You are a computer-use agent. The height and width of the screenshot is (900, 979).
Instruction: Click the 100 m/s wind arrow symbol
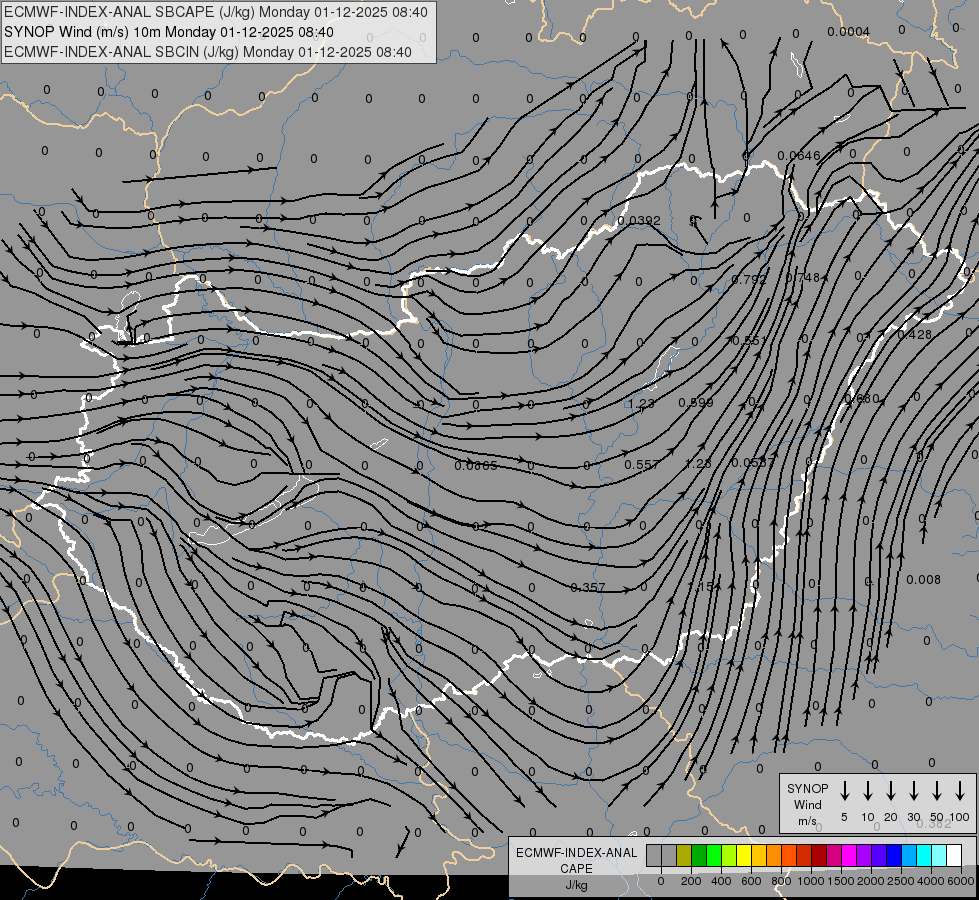click(960, 791)
